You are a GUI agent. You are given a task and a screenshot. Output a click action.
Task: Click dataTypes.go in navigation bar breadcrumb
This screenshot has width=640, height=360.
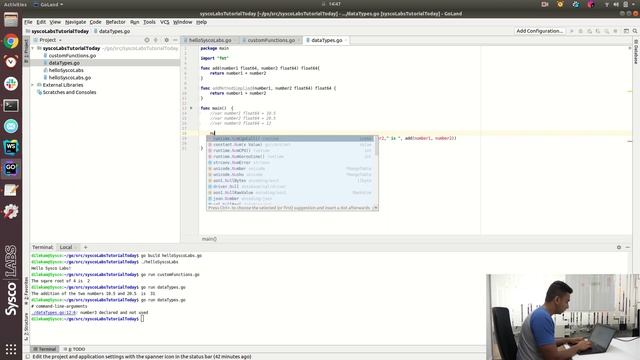[x=114, y=31]
